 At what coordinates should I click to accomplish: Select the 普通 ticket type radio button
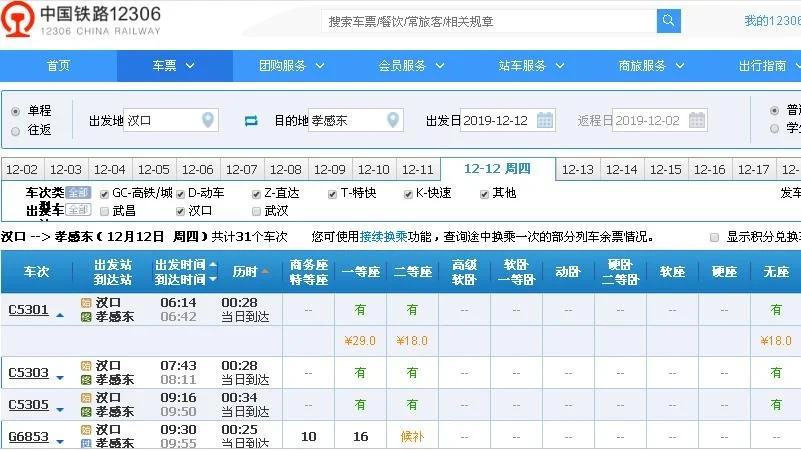tap(774, 110)
